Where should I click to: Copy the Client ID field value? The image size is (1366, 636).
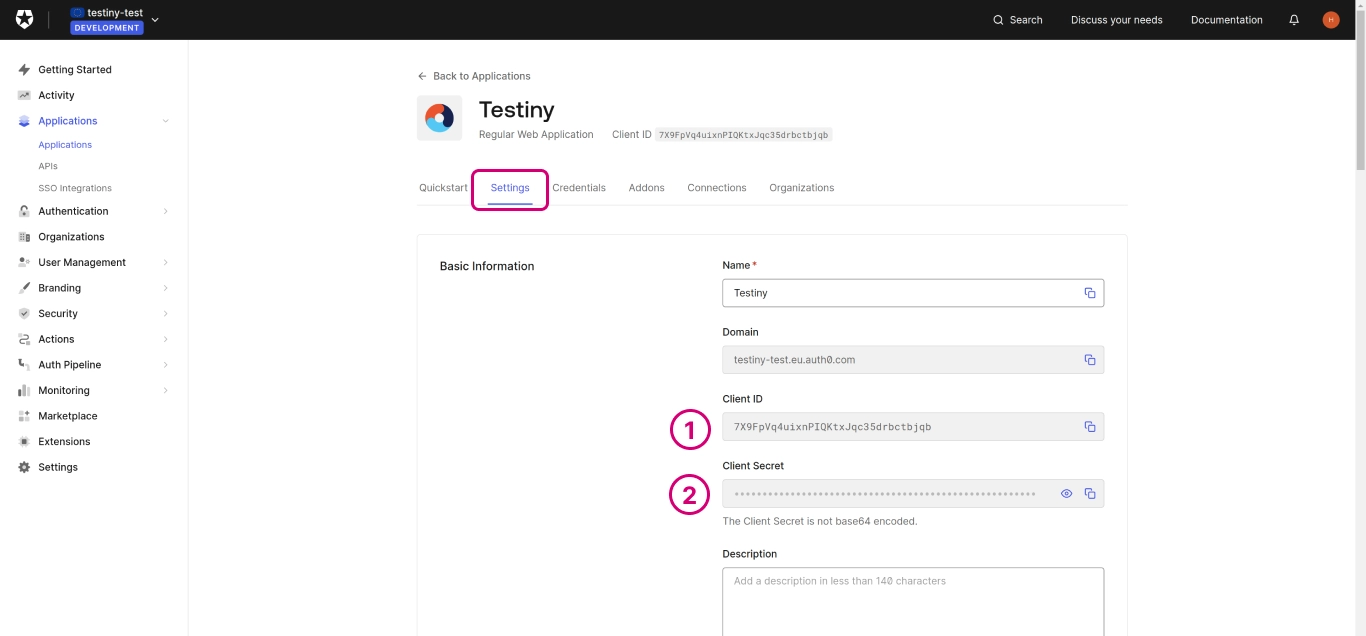pyautogui.click(x=1089, y=427)
